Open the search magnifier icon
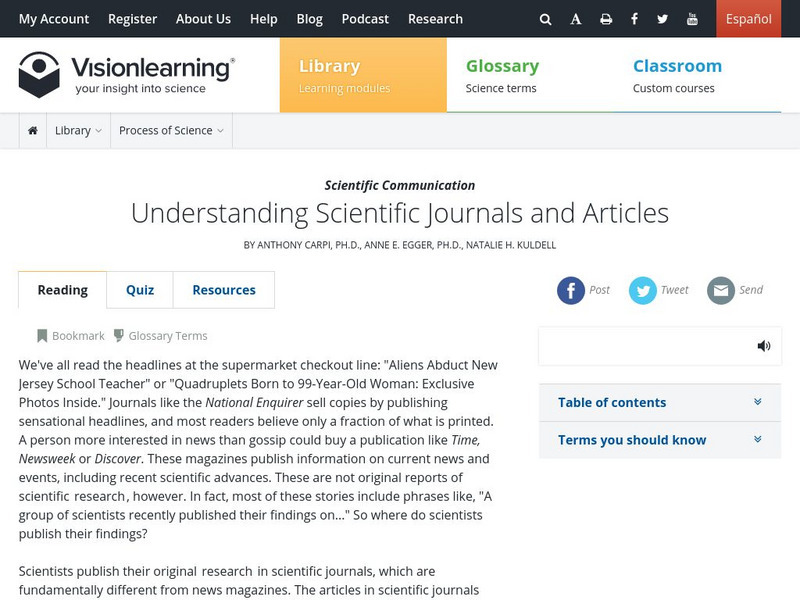The height and width of the screenshot is (600, 800). (546, 18)
